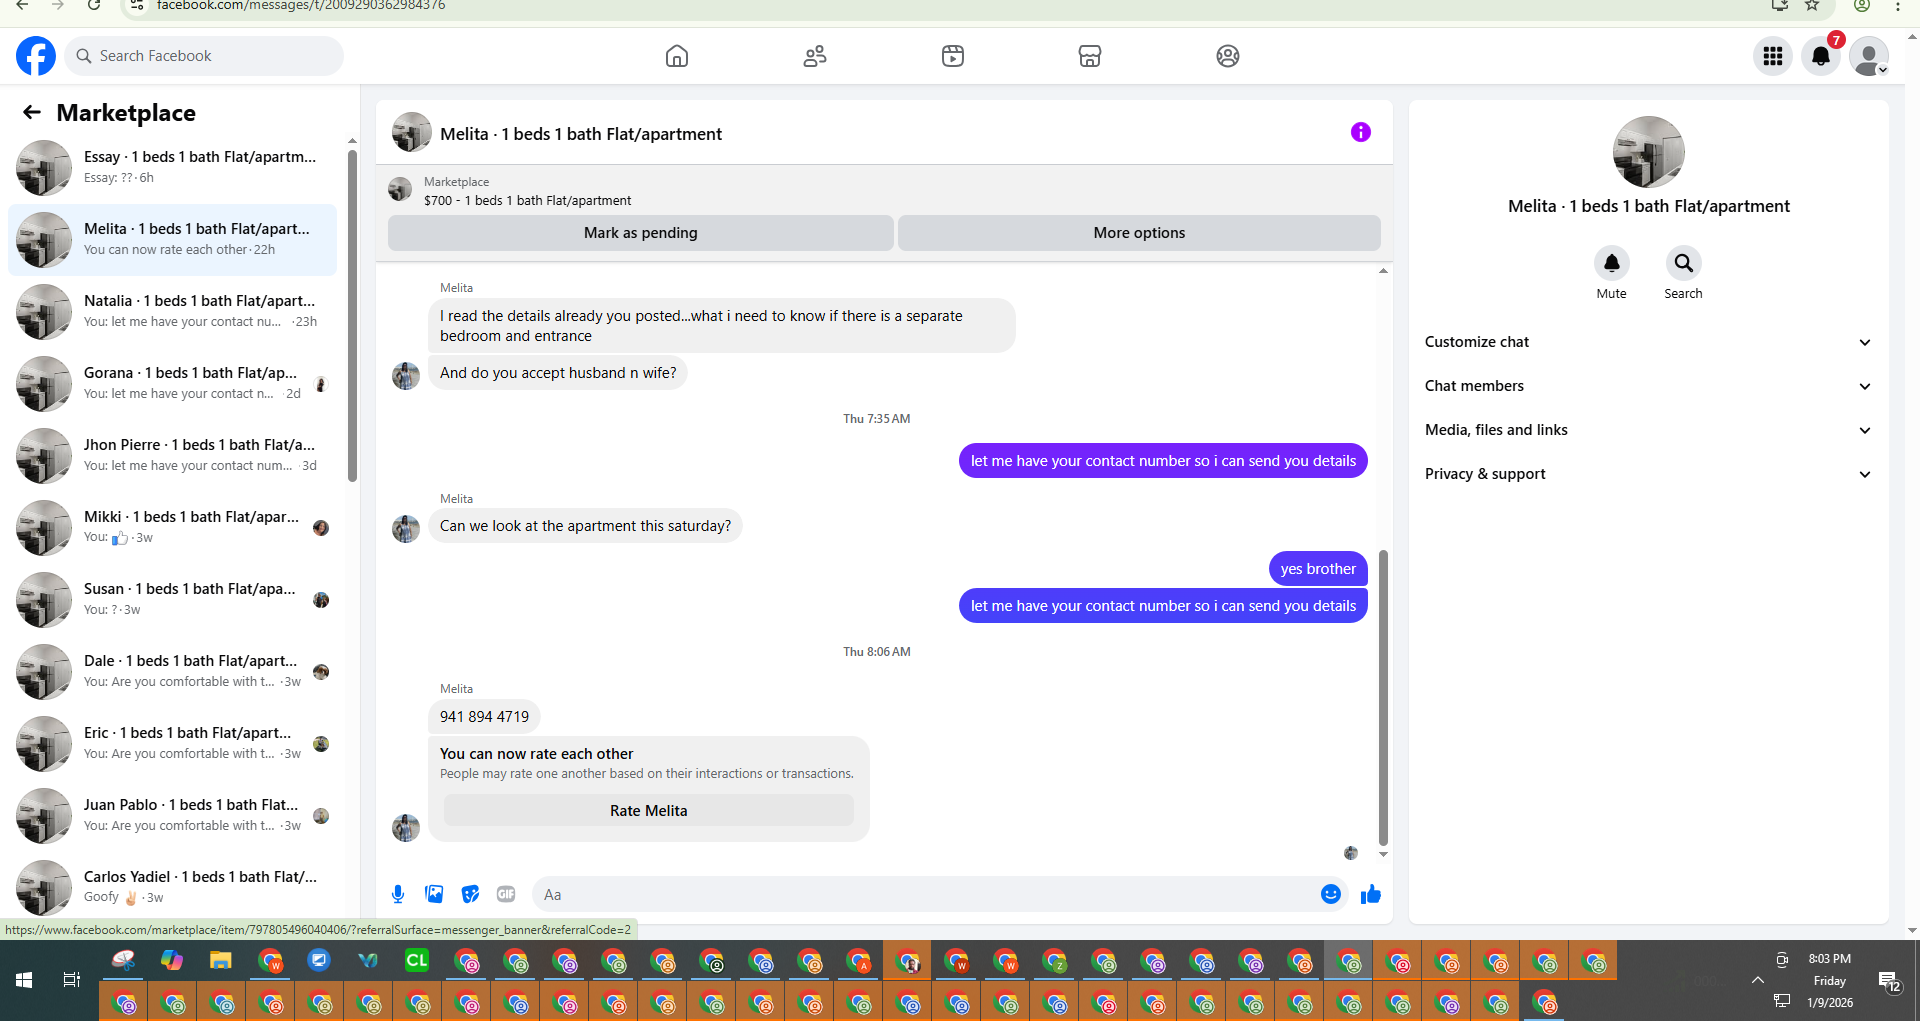Screen dimensions: 1920x1021
Task: Open the nine-dot Menu grid icon
Action: tap(1773, 56)
